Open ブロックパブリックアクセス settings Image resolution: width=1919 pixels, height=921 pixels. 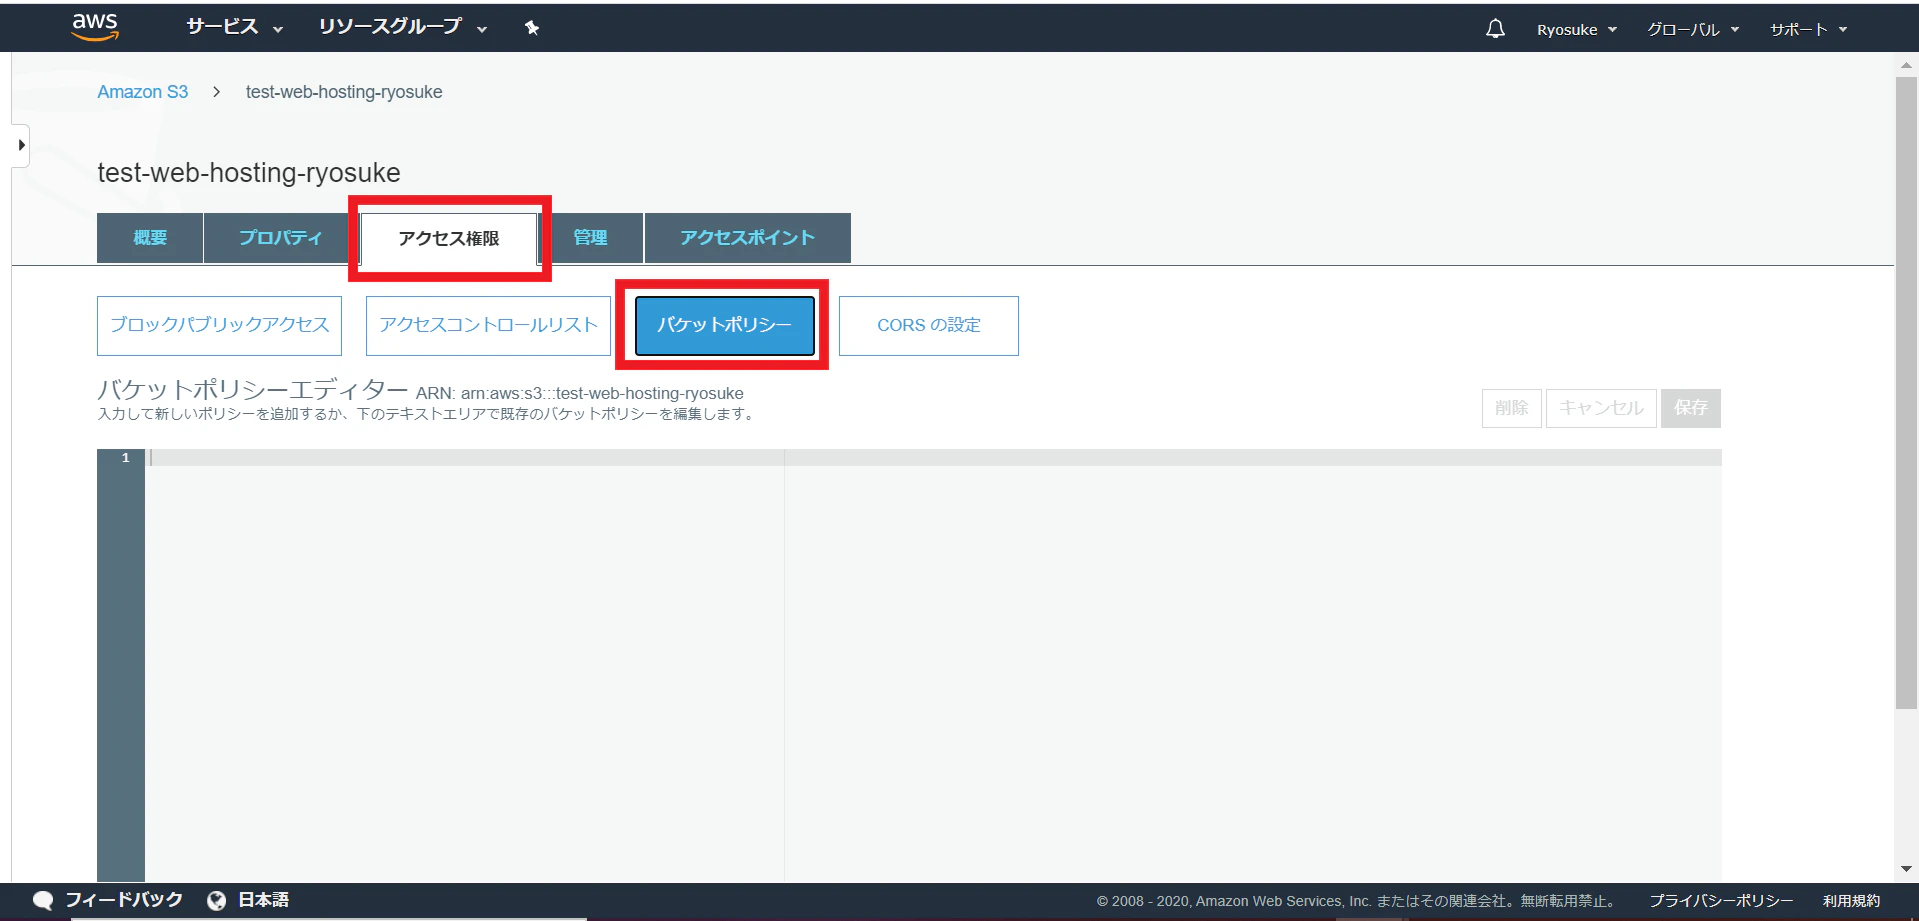[219, 325]
